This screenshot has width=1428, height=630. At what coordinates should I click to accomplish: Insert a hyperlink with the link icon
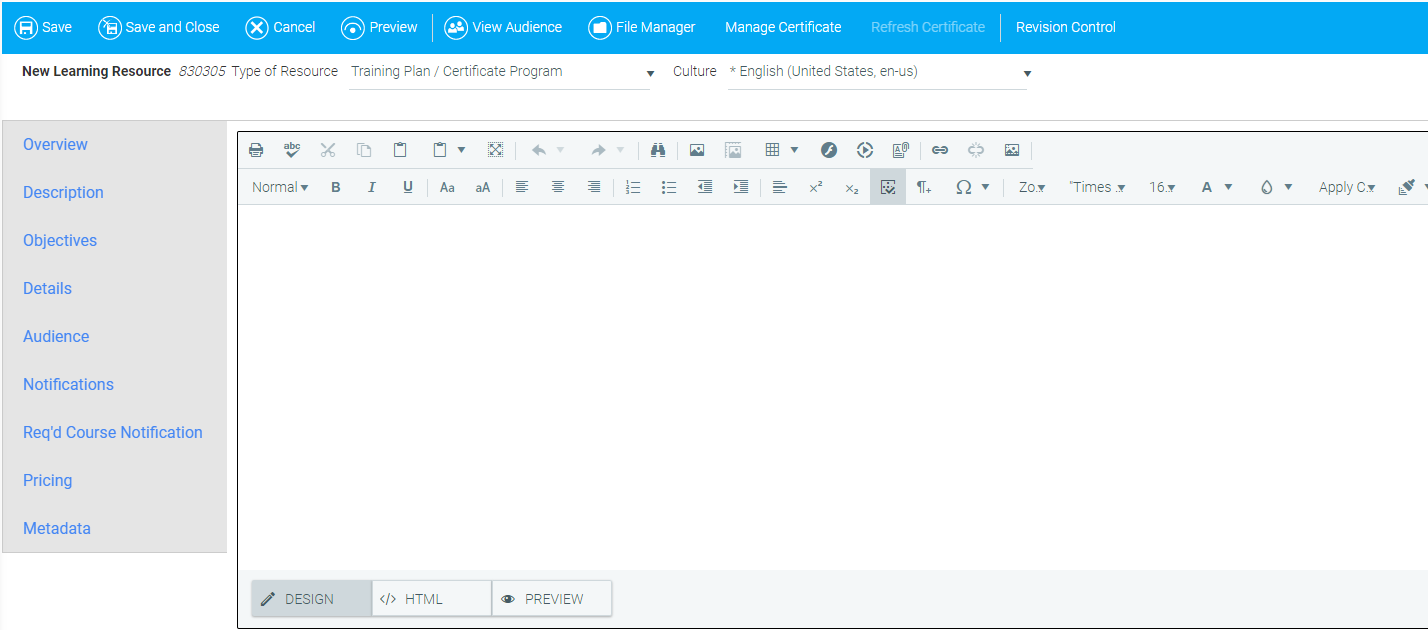tap(940, 150)
